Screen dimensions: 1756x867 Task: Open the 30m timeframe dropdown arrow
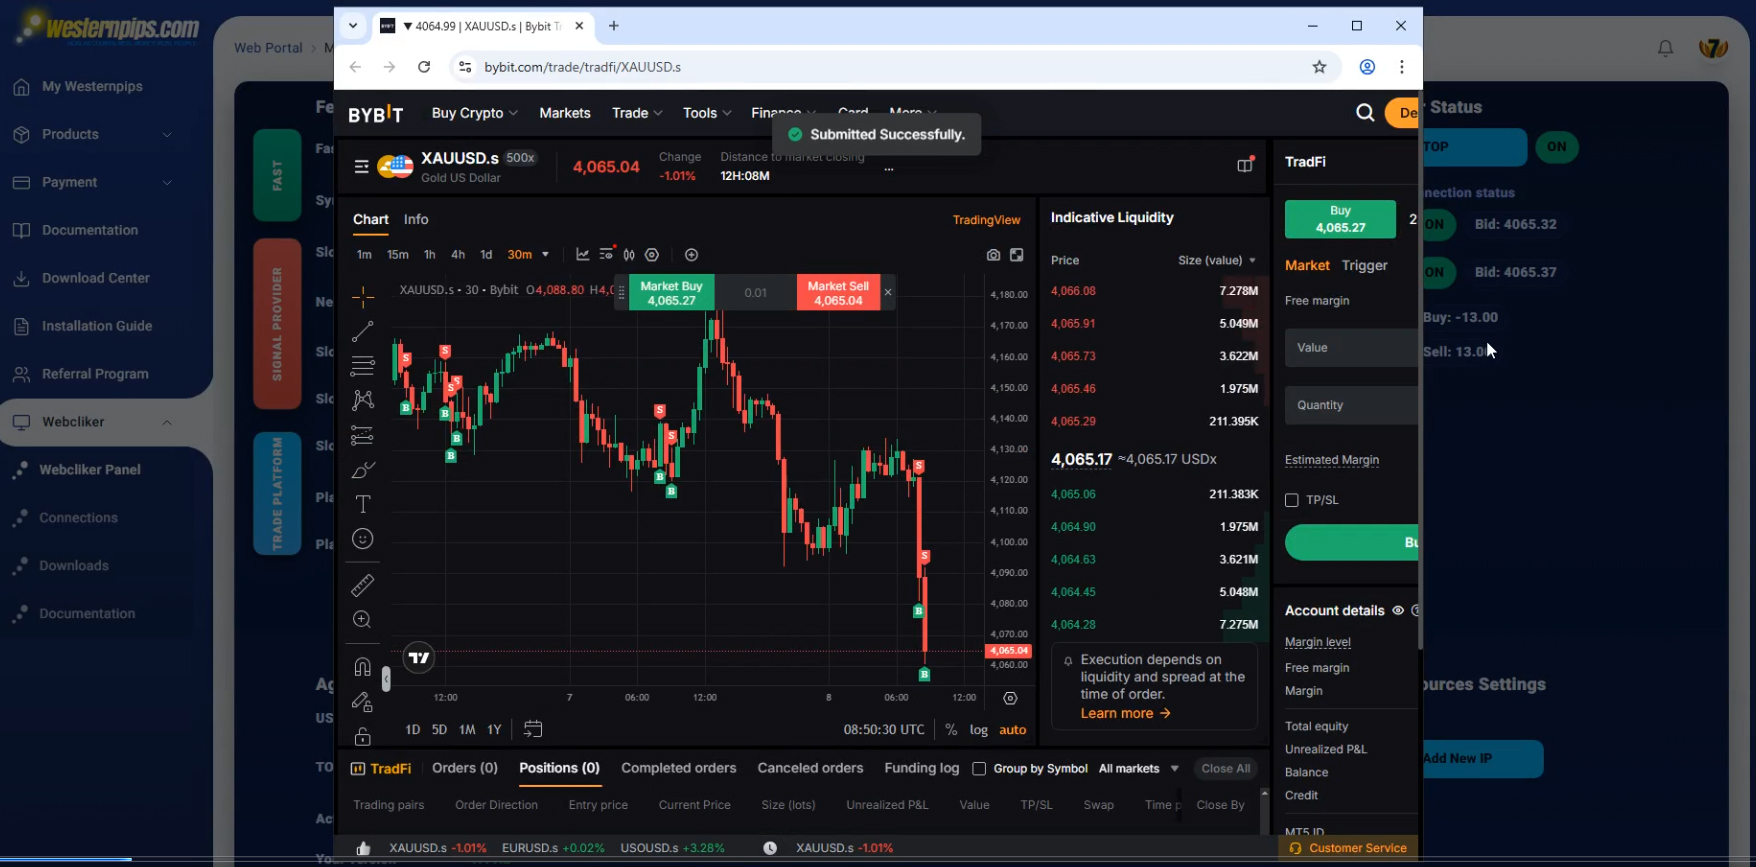pyautogui.click(x=545, y=255)
